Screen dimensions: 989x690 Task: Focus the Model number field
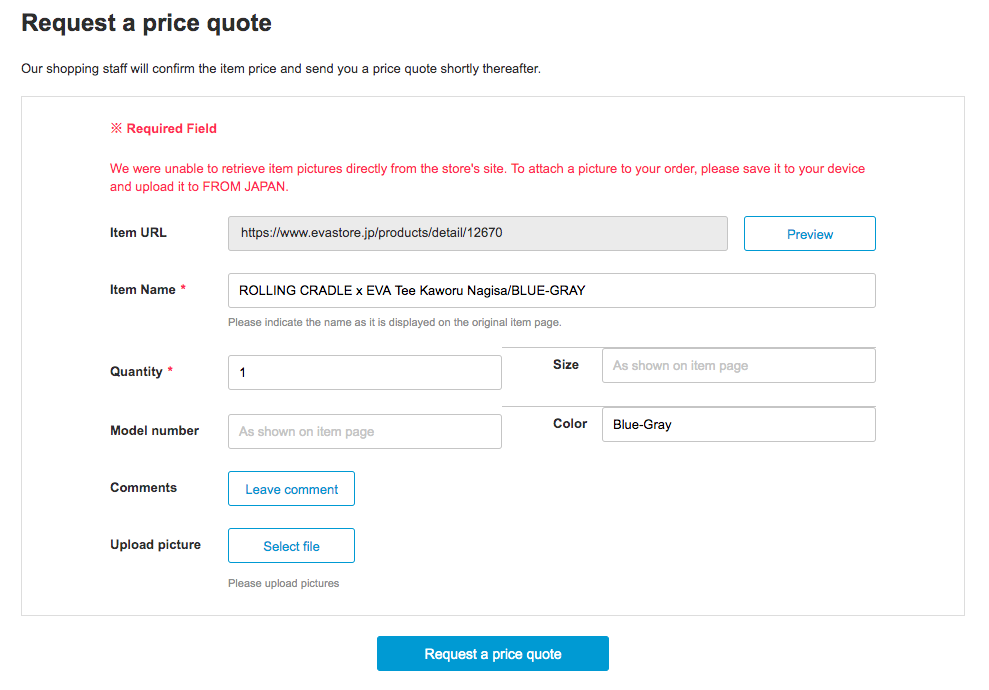pyautogui.click(x=365, y=431)
